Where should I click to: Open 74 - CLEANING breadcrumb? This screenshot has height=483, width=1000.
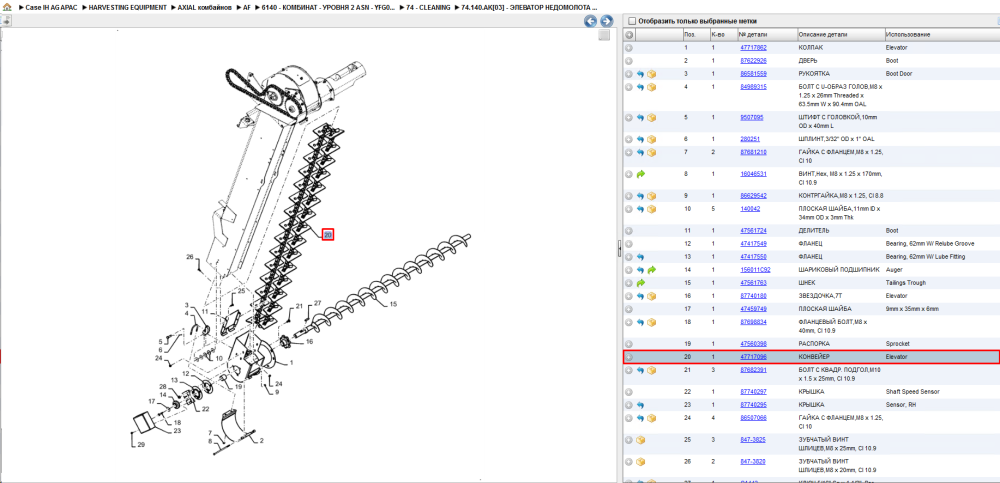point(429,7)
